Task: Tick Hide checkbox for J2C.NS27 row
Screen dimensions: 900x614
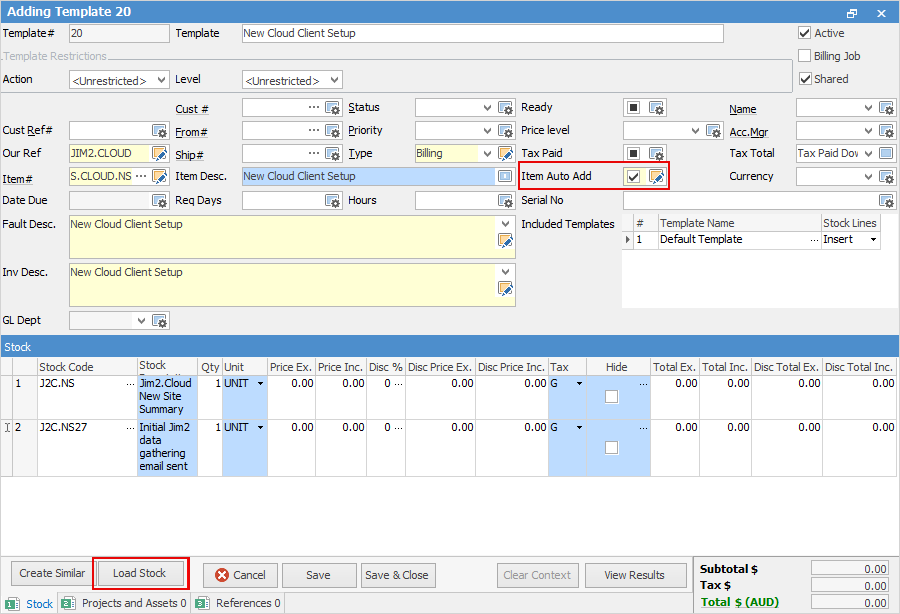Action: click(612, 448)
